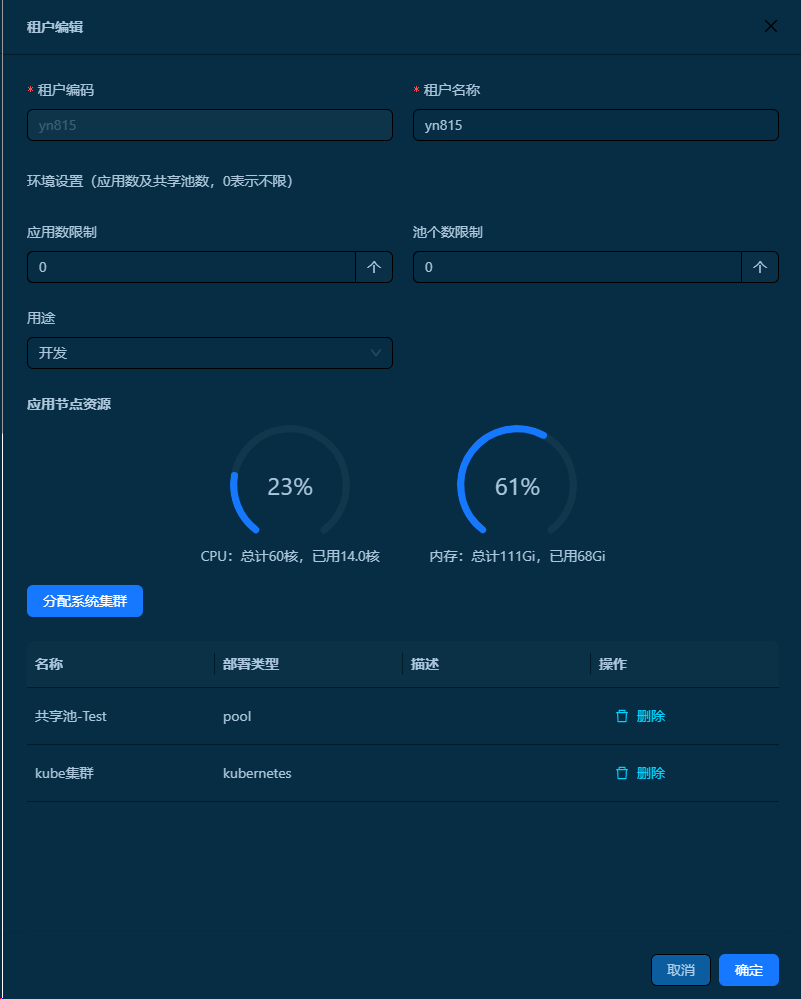This screenshot has width=801, height=999.
Task: Click the 内存 总计111Gi usage text
Action: coord(517,556)
